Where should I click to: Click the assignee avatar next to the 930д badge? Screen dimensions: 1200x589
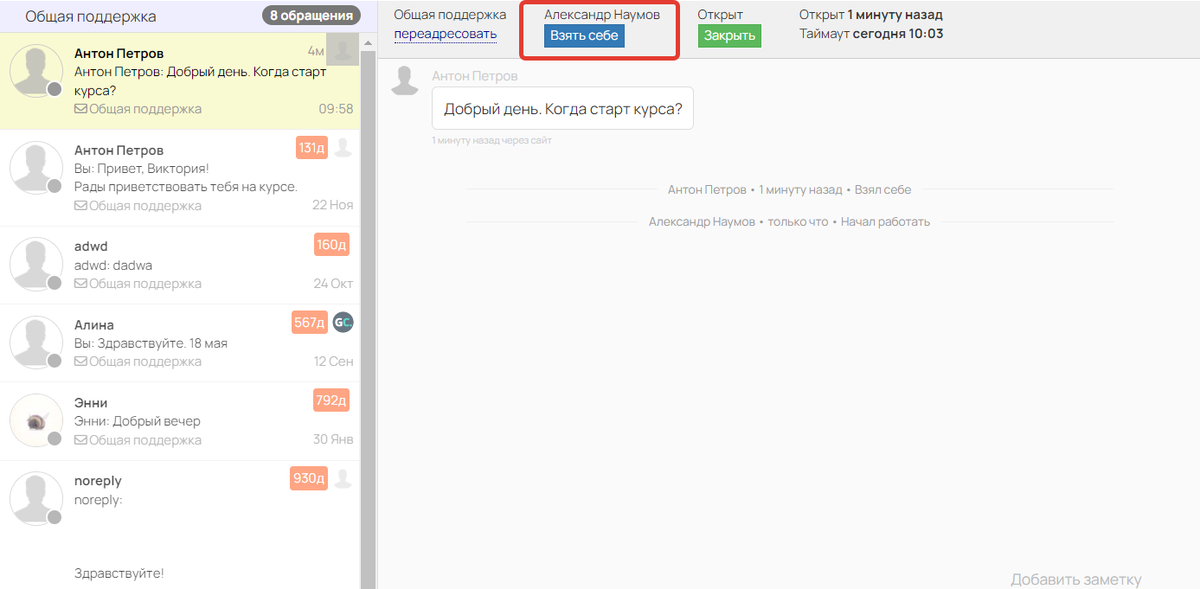tap(343, 478)
